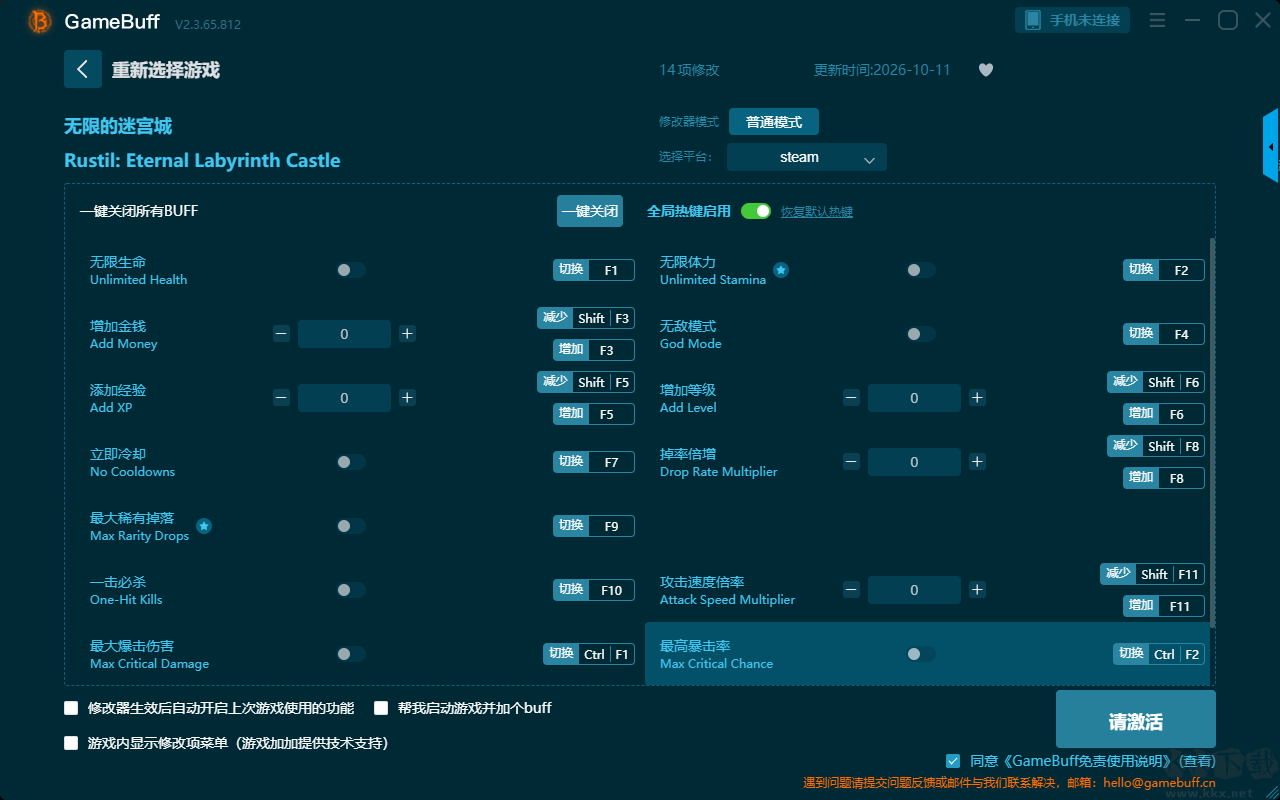The height and width of the screenshot is (800, 1280).
Task: Click the phone not connected icon
Action: click(1033, 20)
